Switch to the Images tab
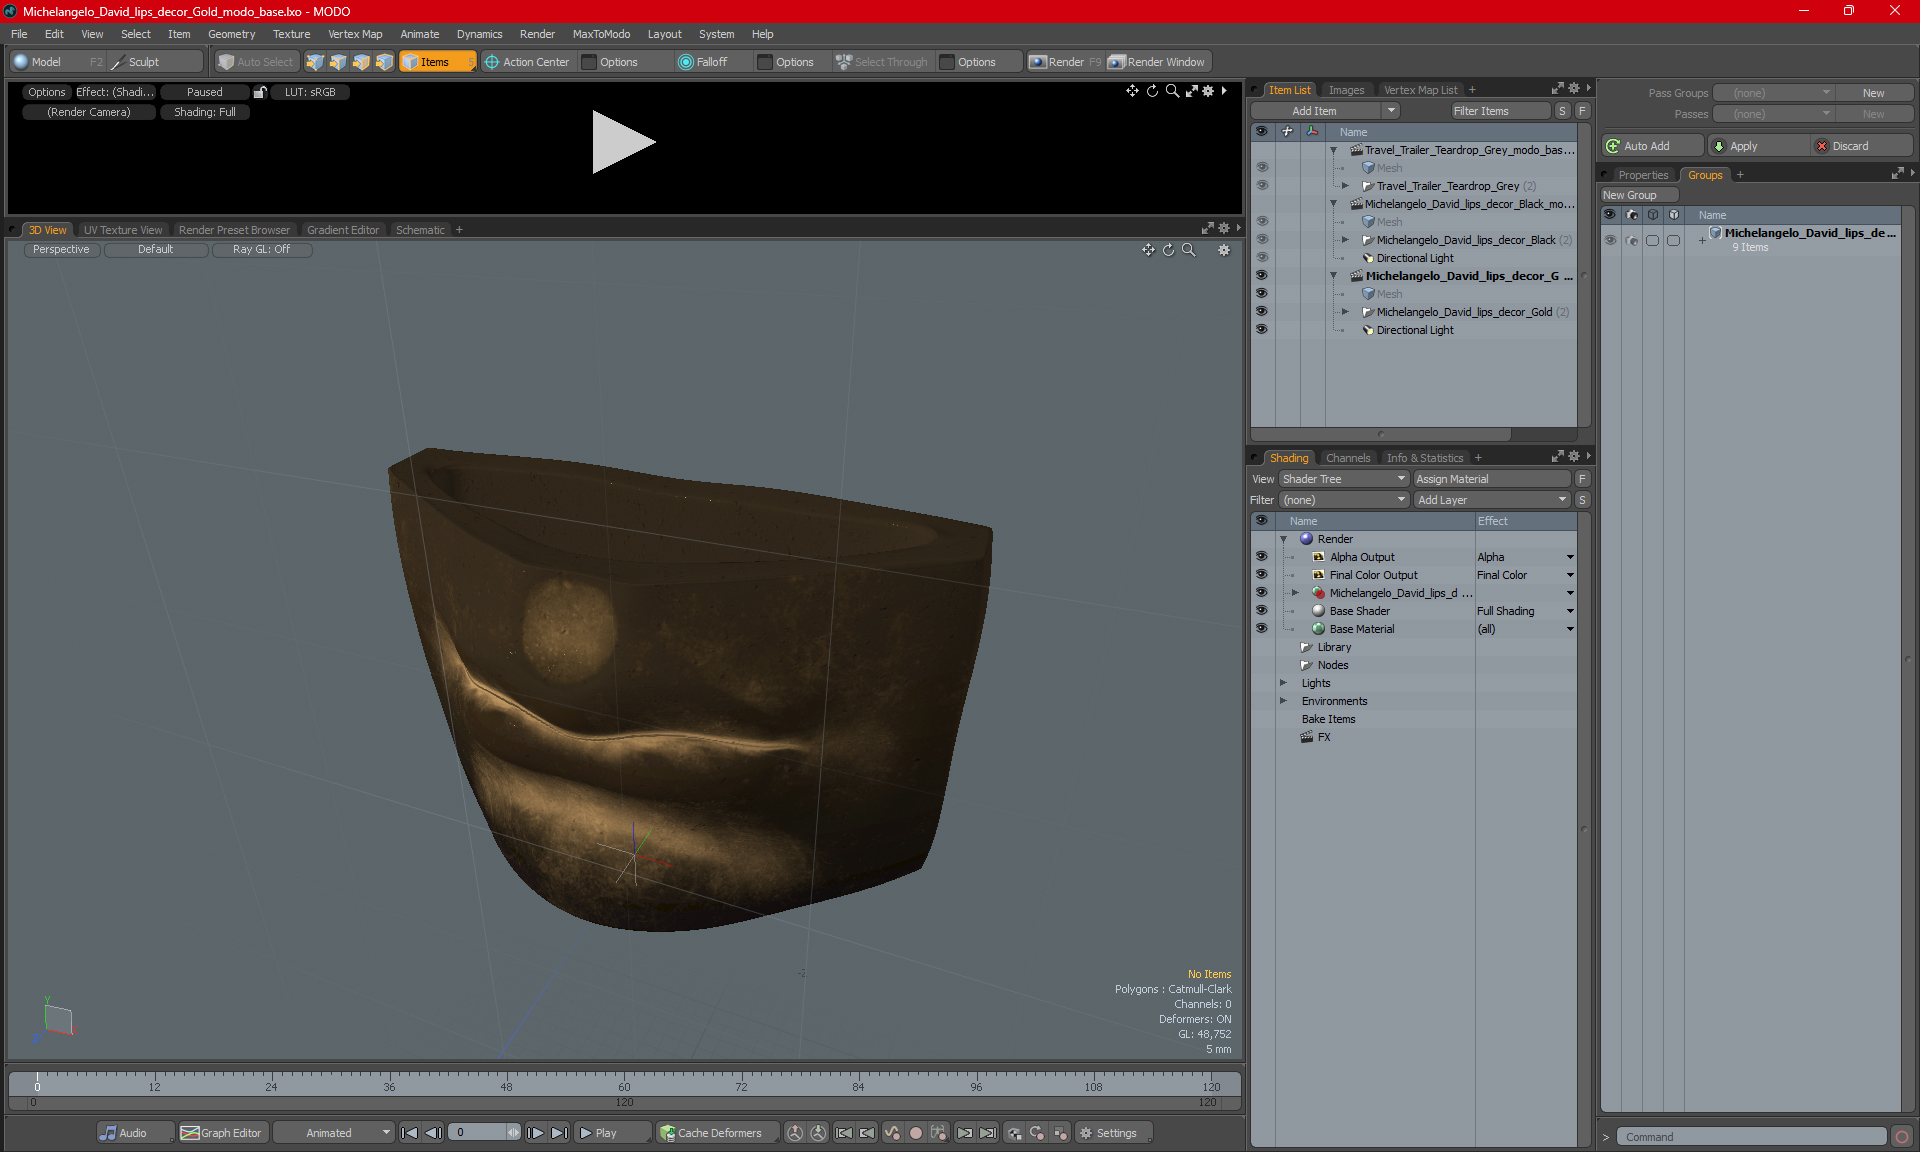Image resolution: width=1920 pixels, height=1152 pixels. (x=1346, y=90)
